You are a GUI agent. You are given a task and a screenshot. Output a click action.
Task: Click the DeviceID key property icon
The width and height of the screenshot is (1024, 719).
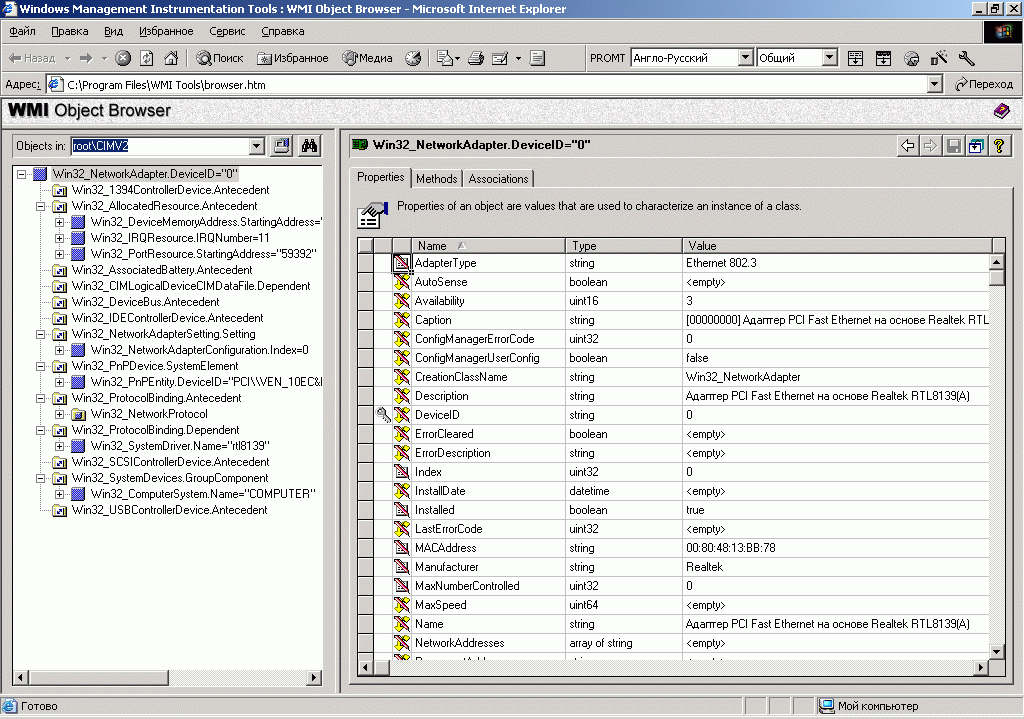coord(383,415)
